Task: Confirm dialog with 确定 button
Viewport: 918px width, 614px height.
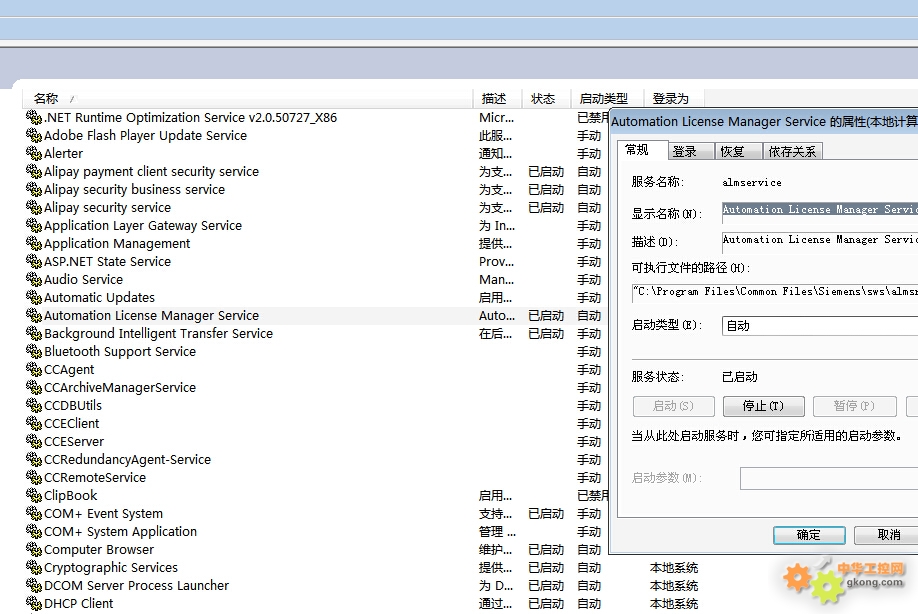Action: tap(809, 535)
